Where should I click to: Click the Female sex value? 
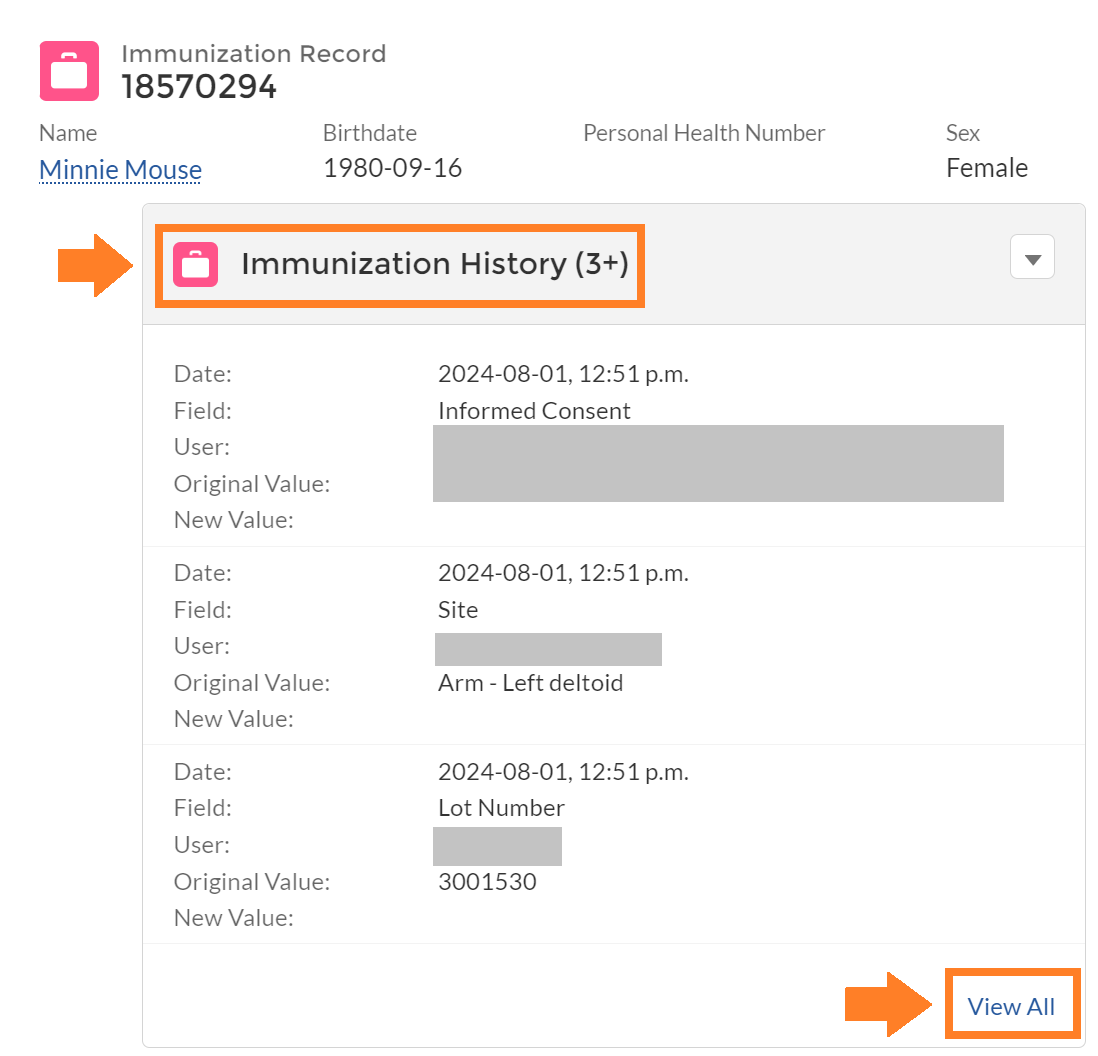click(x=987, y=168)
